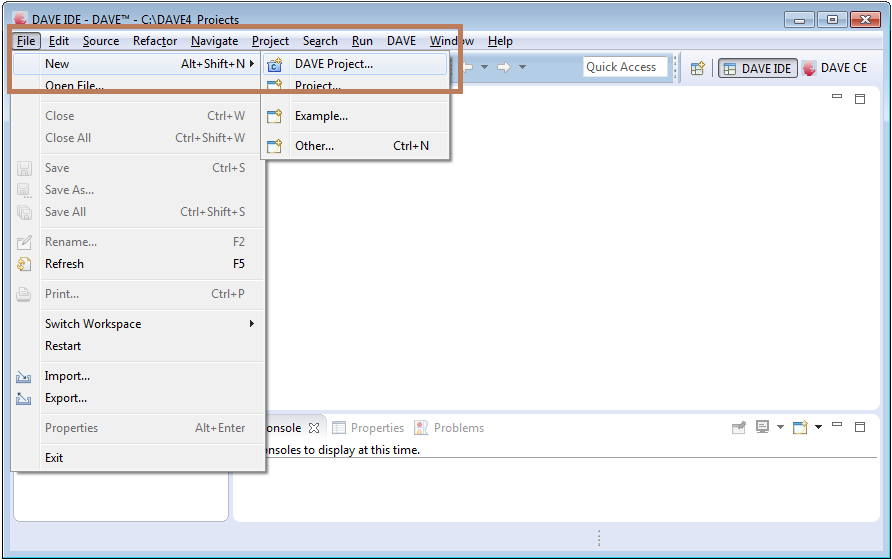Click the Open Perspective icon
The image size is (892, 560).
[697, 68]
